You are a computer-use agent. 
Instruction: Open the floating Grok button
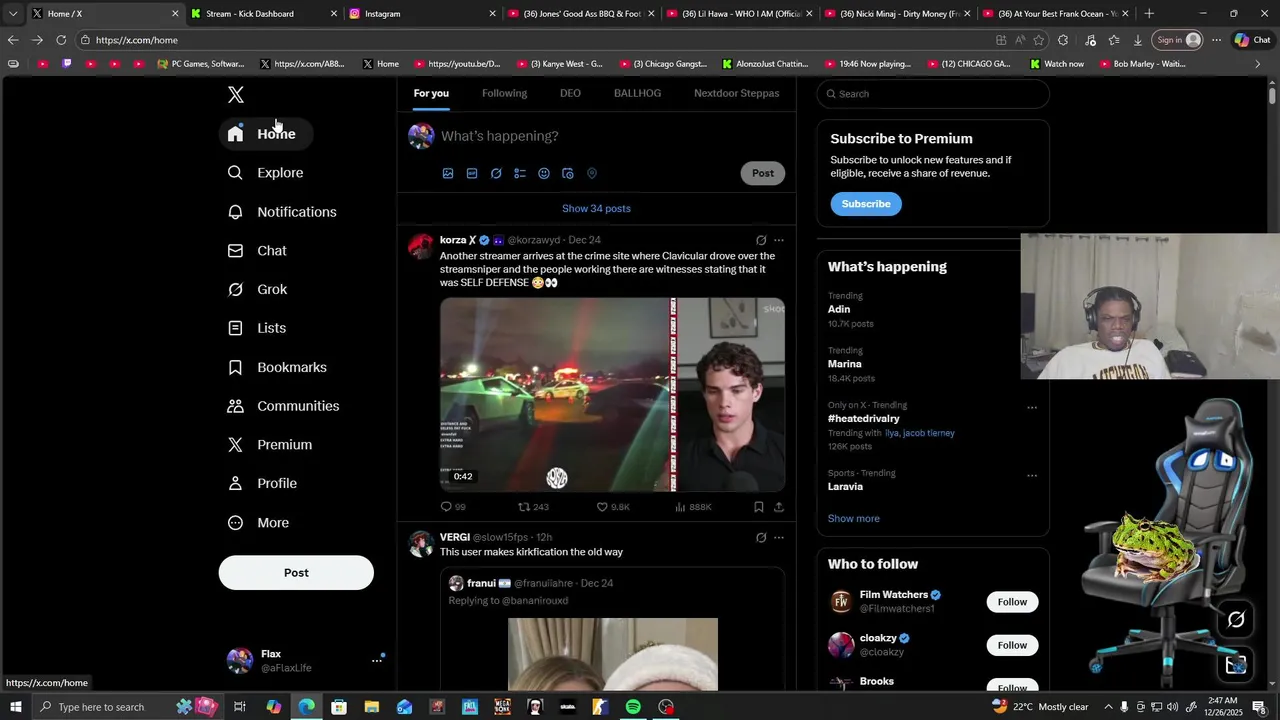click(1236, 620)
